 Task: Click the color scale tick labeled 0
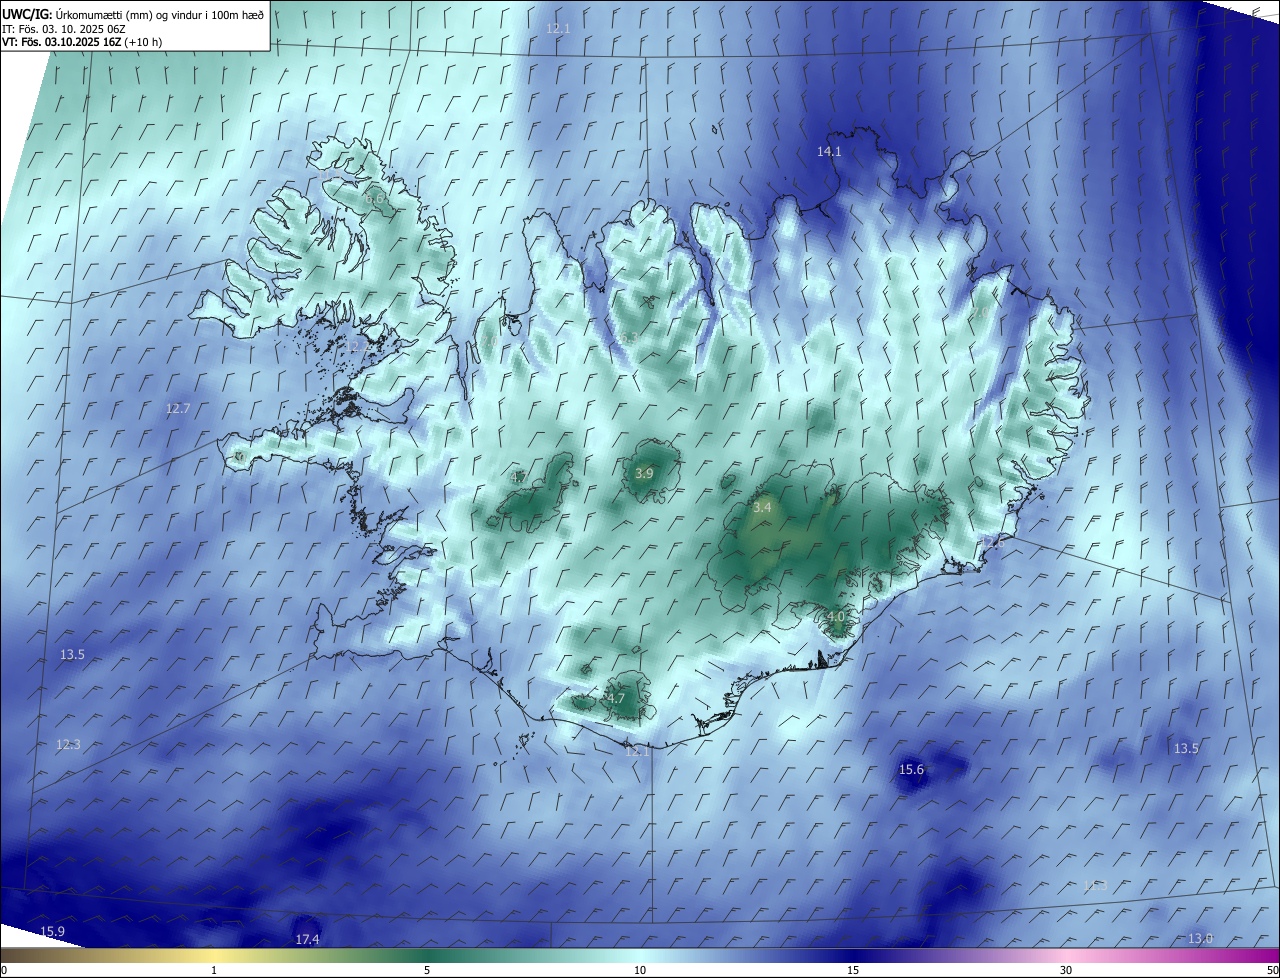pyautogui.click(x=4, y=970)
